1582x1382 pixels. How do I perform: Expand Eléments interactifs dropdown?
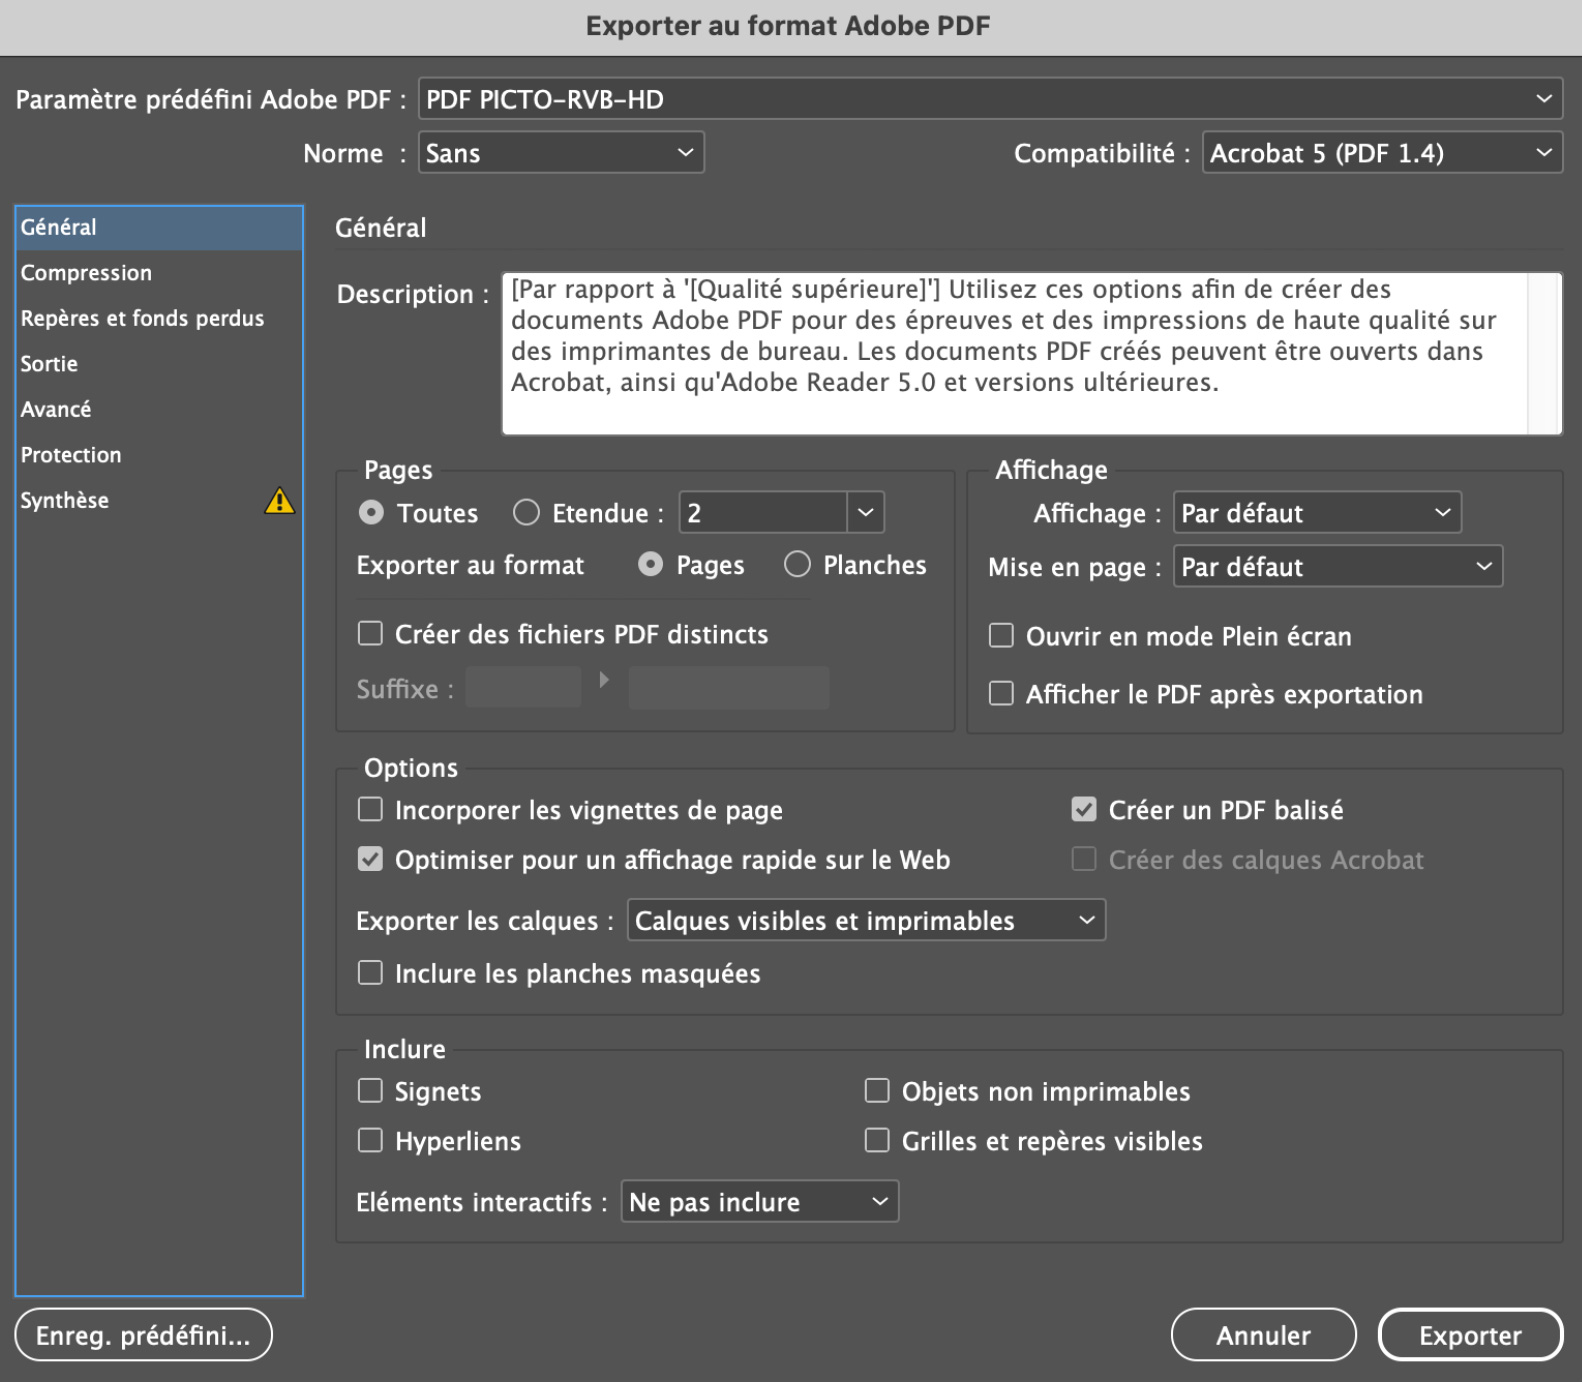pos(759,1202)
